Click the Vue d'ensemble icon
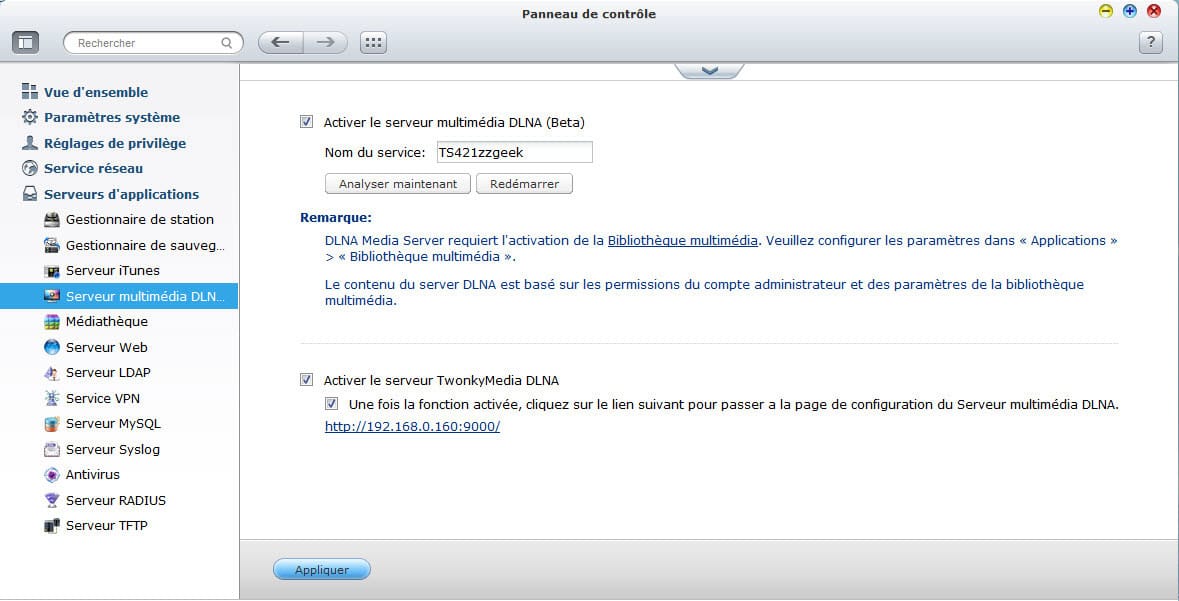1179x601 pixels. click(30, 92)
